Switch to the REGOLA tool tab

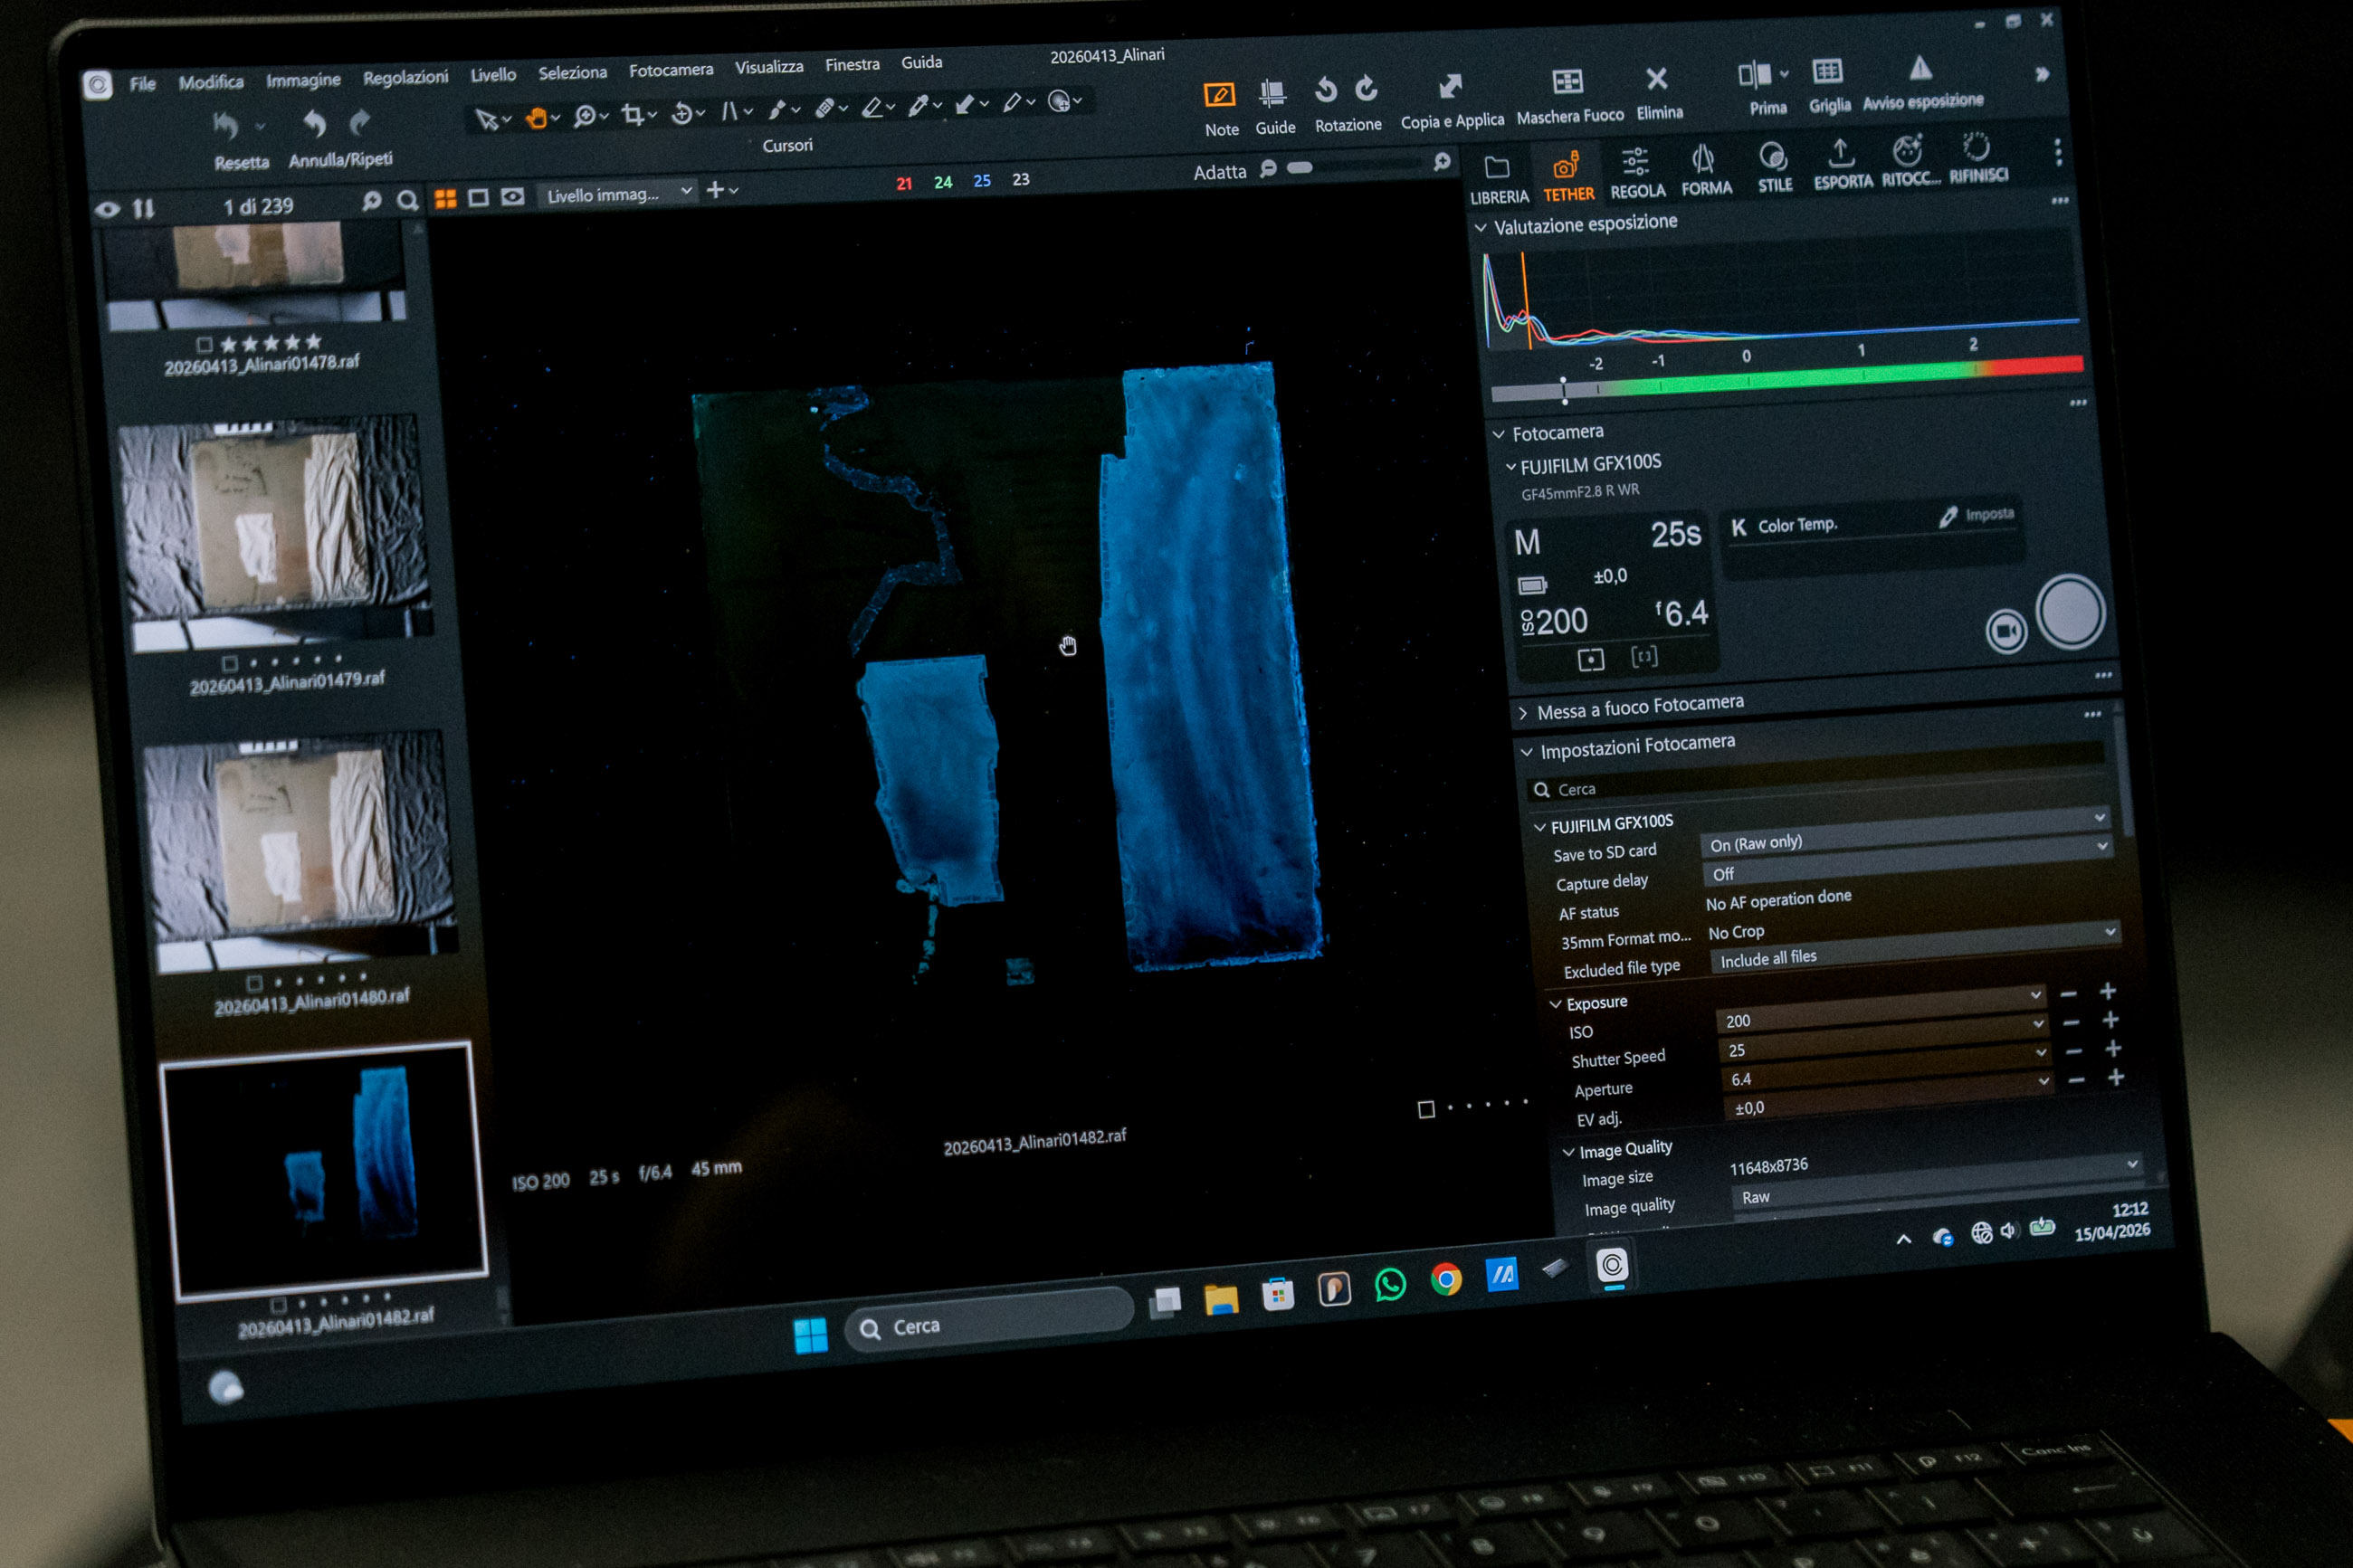(x=1637, y=173)
